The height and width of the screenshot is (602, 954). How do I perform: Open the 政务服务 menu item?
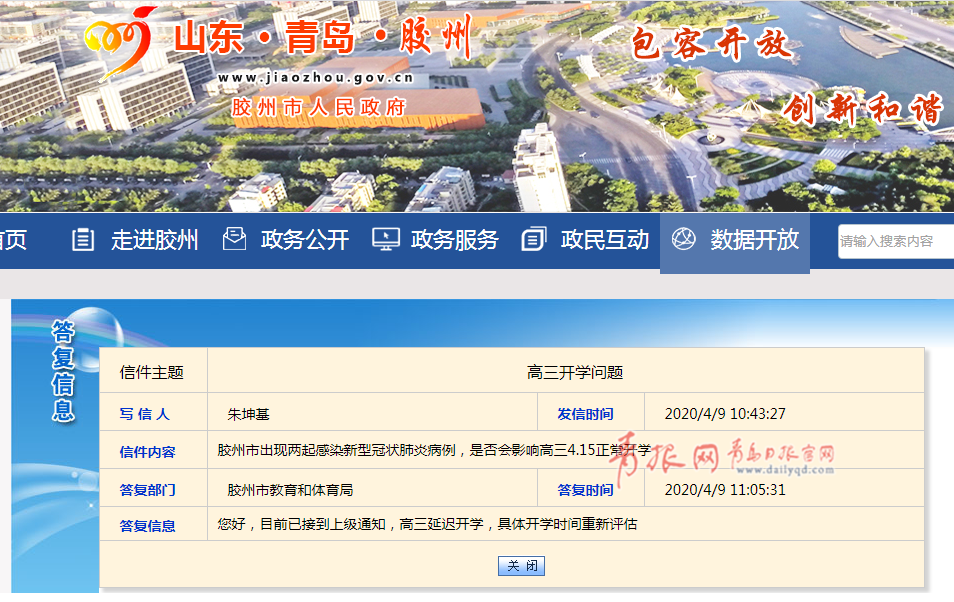click(454, 240)
